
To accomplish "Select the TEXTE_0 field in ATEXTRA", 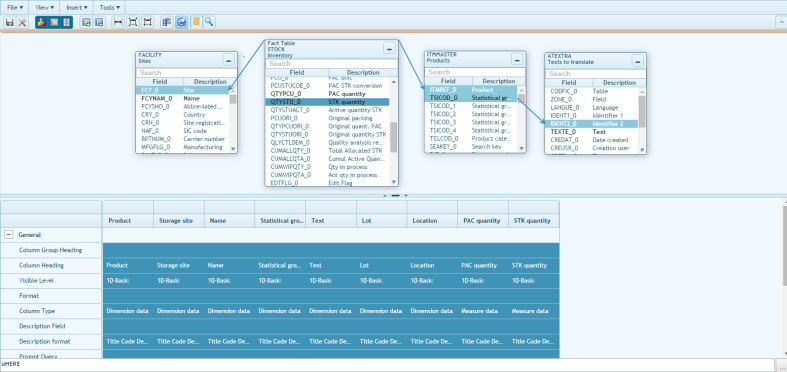I will 592,132.
